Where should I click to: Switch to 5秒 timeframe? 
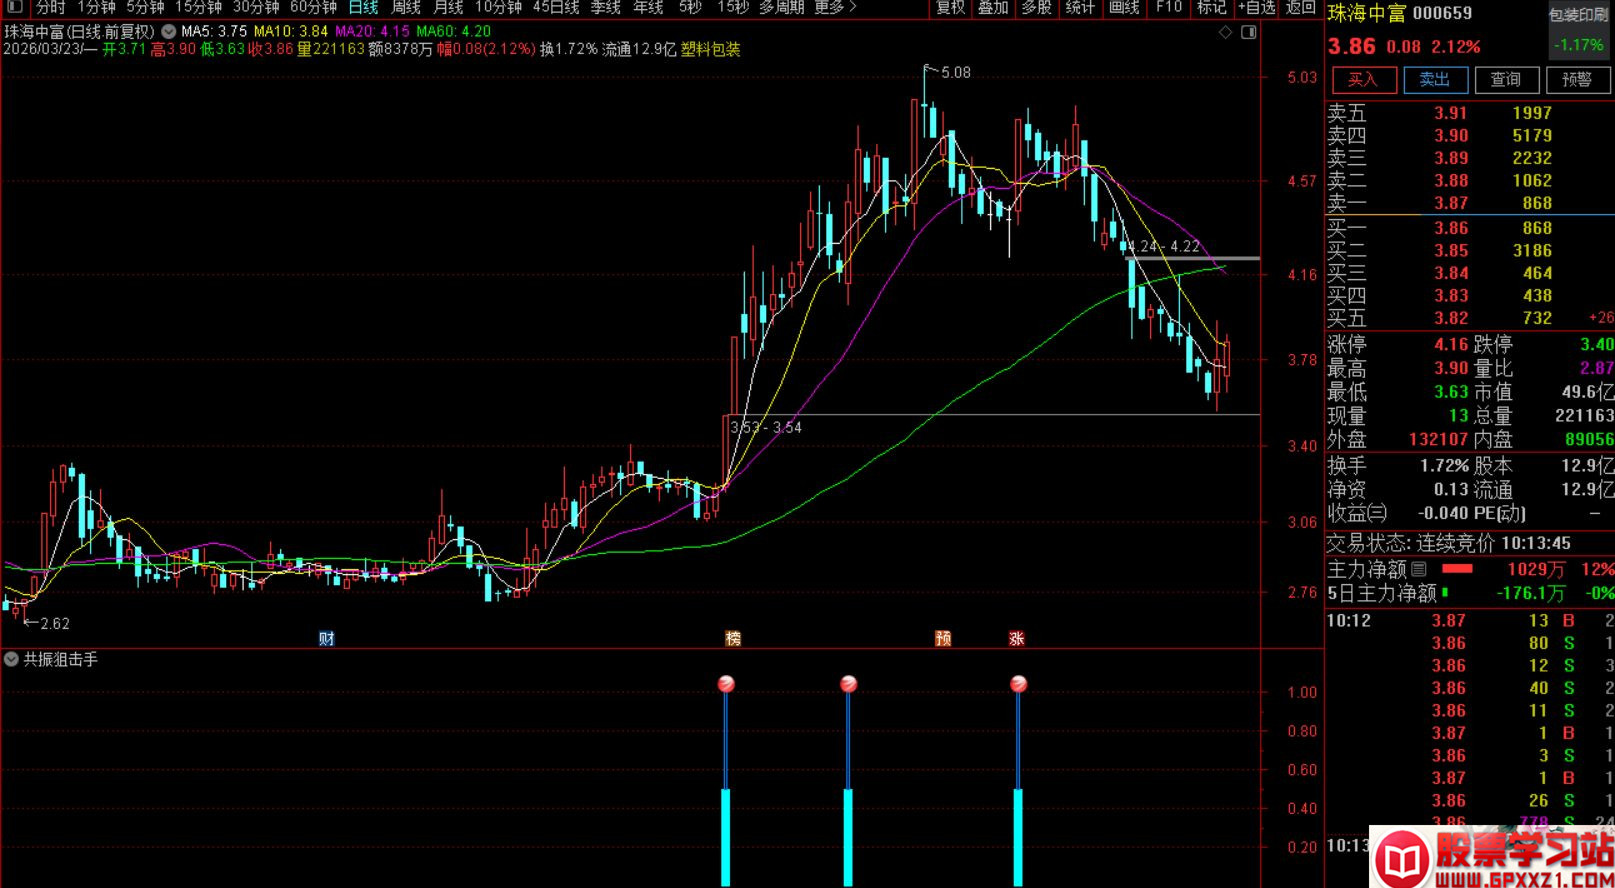coord(690,7)
